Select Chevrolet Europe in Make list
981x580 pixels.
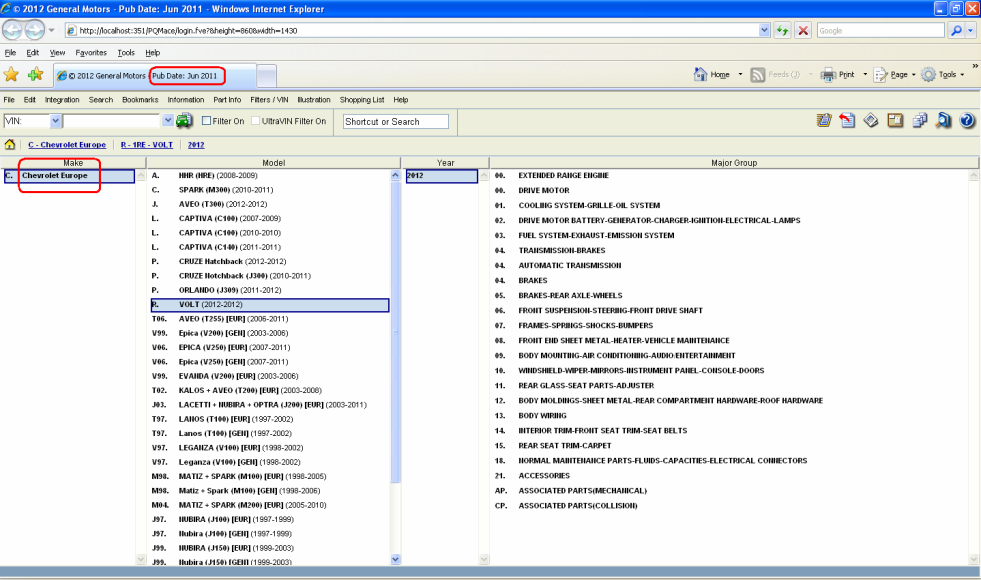(69, 176)
